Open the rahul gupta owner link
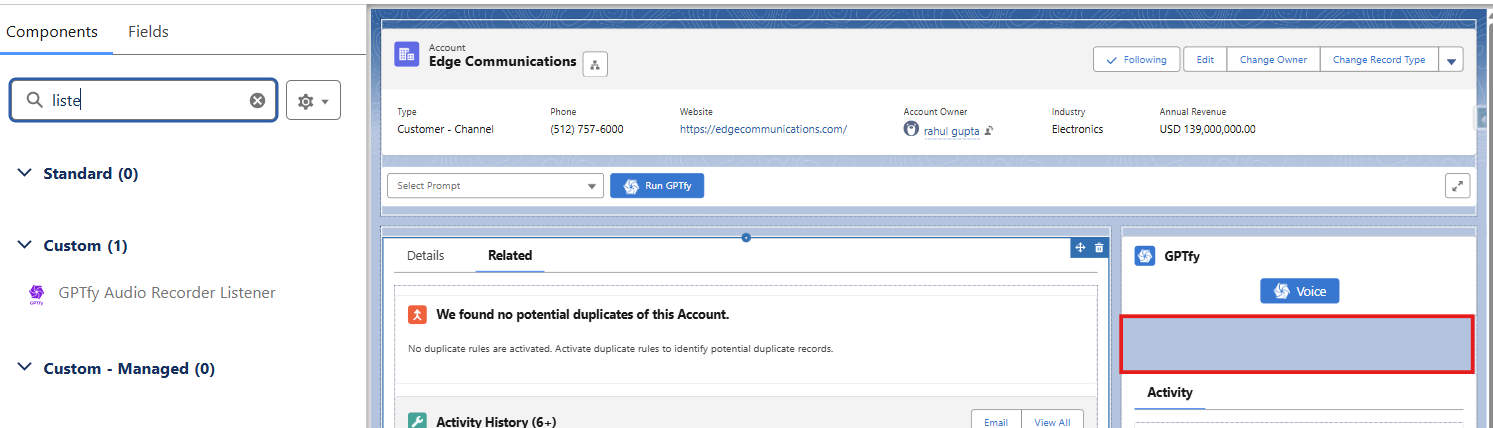This screenshot has width=1493, height=428. coord(951,130)
